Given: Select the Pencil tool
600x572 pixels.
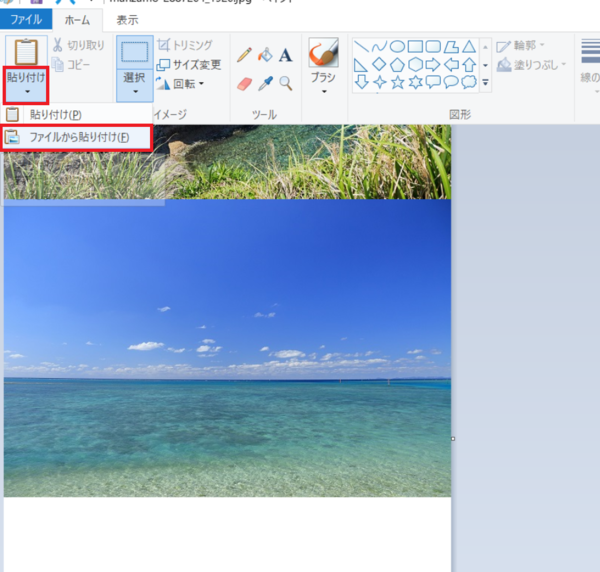Looking at the screenshot, I should click(244, 55).
